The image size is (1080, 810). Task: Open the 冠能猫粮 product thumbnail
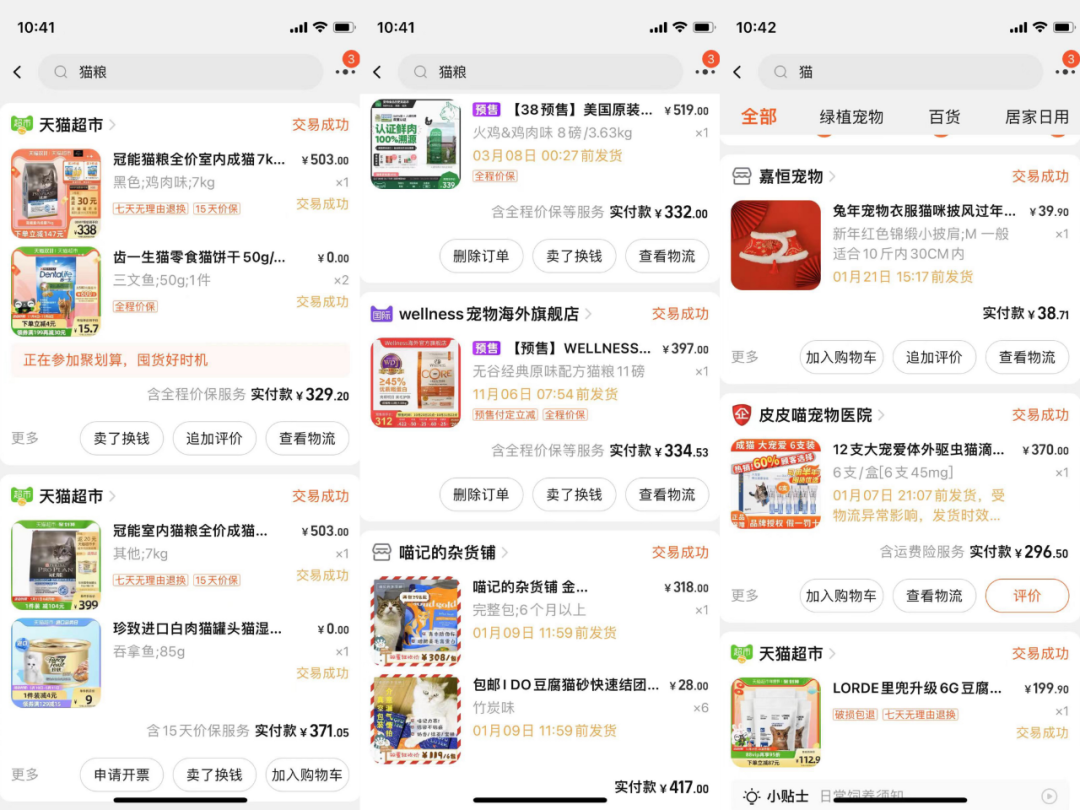[x=55, y=192]
